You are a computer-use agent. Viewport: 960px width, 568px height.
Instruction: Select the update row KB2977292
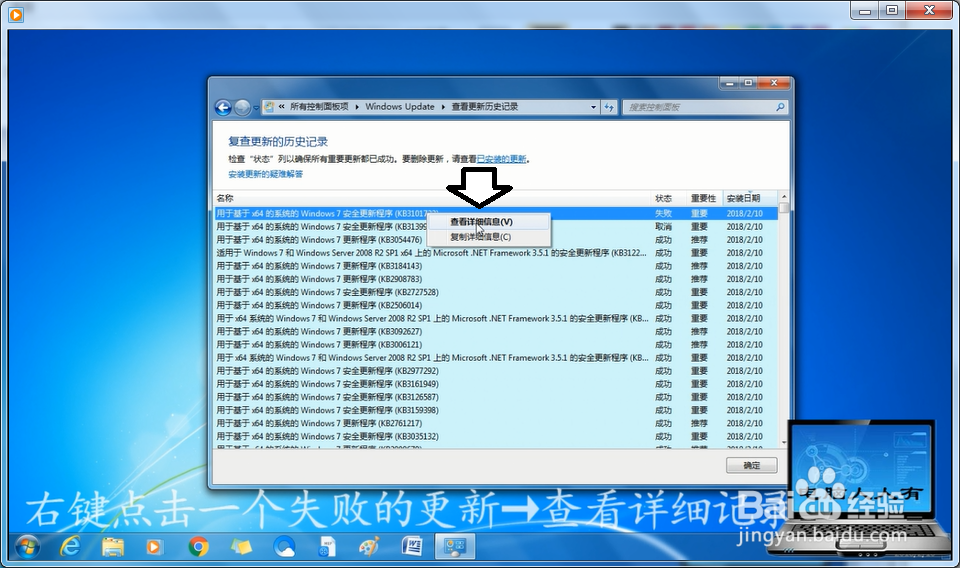(496, 371)
